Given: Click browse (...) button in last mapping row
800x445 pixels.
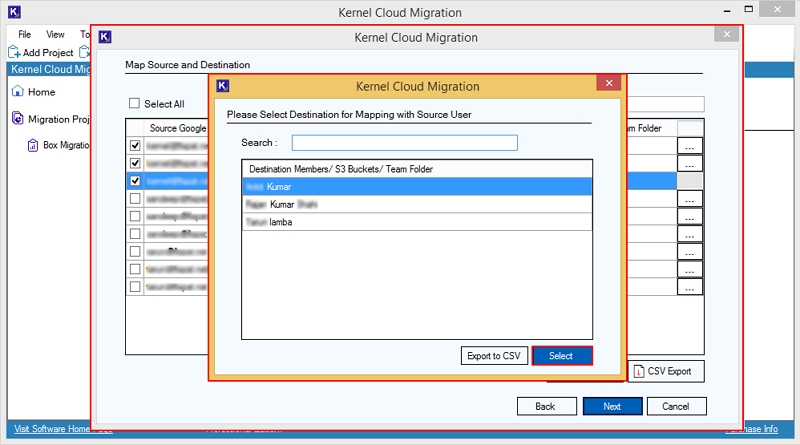Looking at the screenshot, I should pos(690,287).
